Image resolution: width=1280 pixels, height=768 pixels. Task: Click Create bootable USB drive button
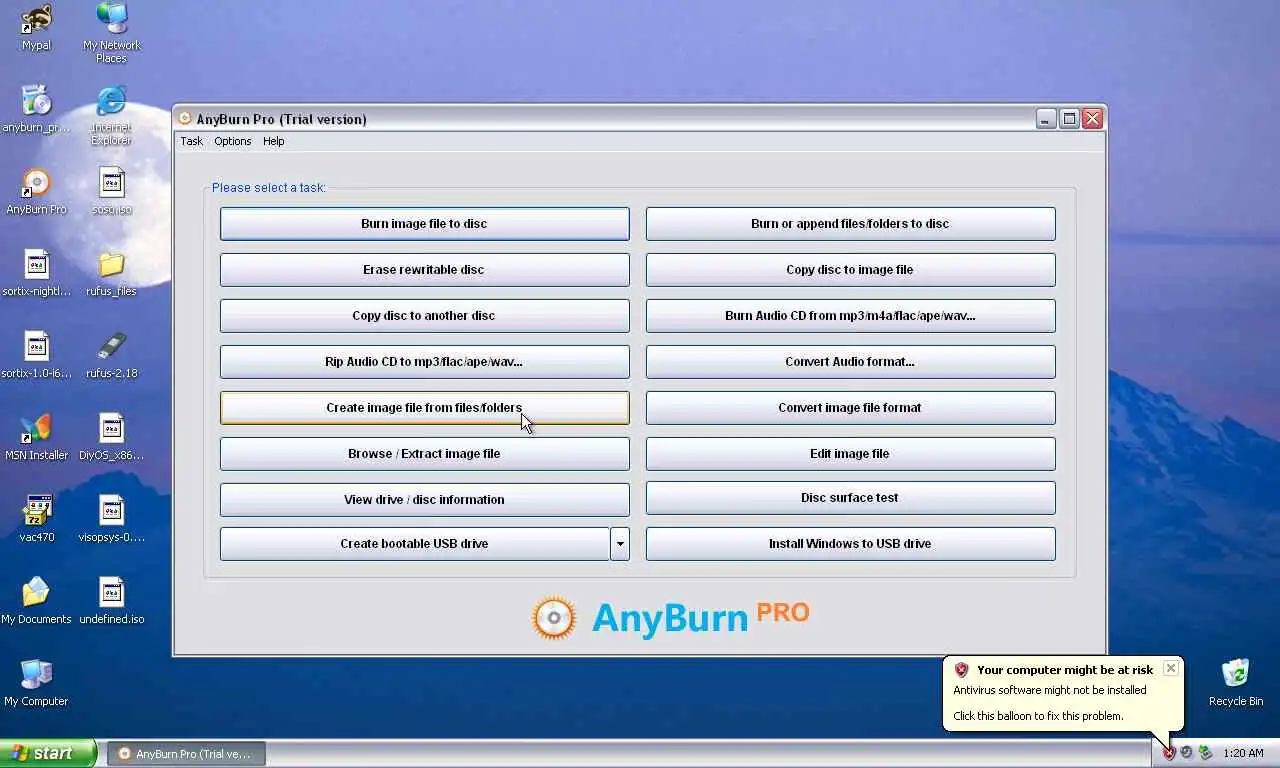(x=414, y=544)
